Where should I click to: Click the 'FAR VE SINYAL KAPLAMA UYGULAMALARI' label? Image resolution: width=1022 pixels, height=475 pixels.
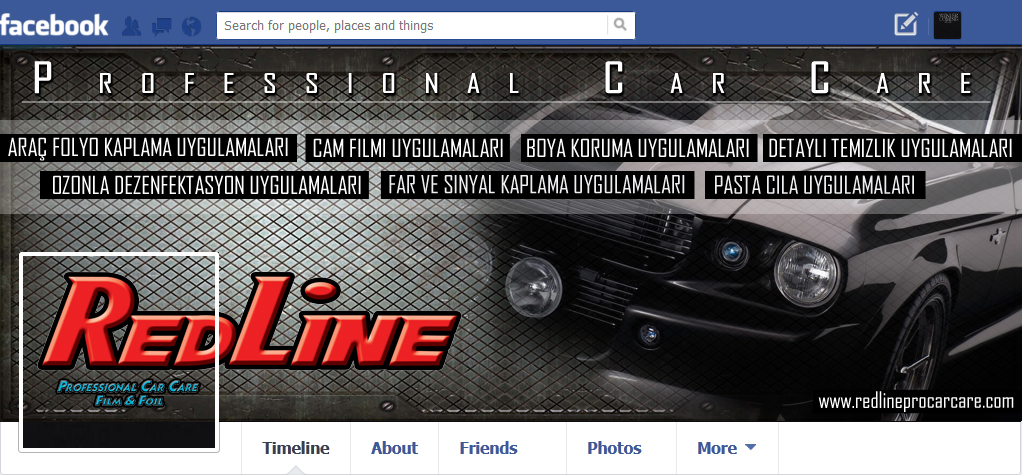point(536,185)
